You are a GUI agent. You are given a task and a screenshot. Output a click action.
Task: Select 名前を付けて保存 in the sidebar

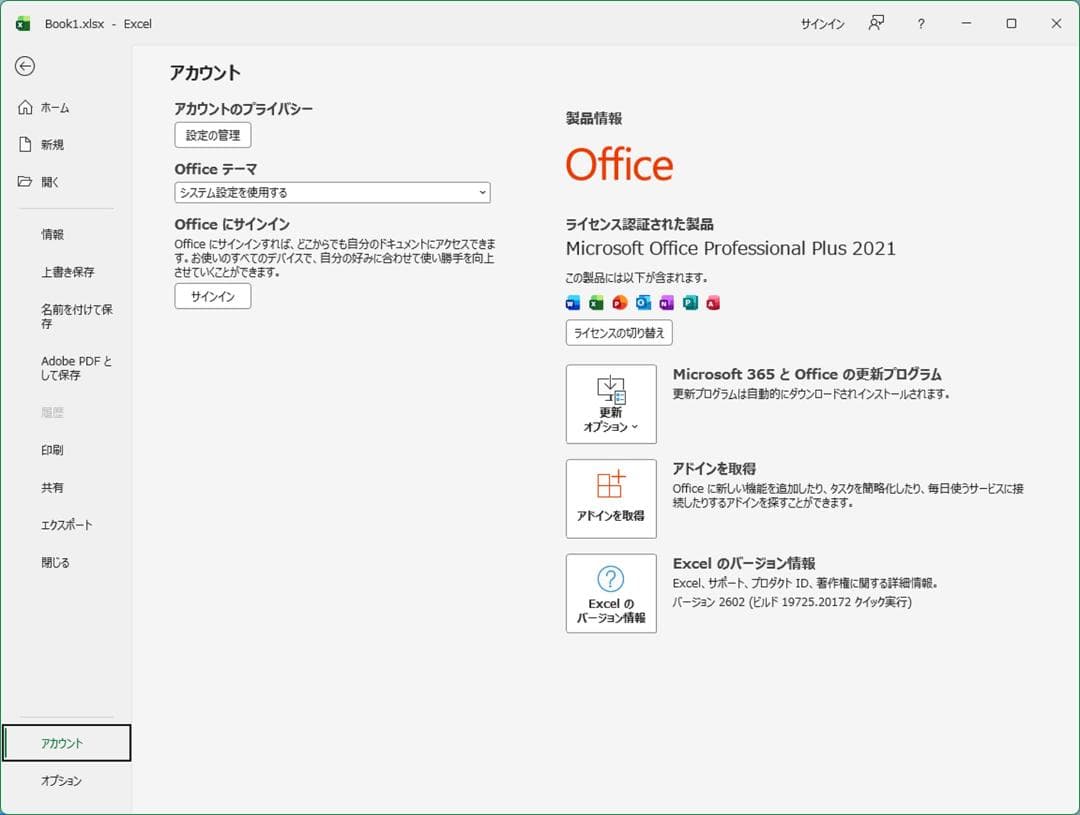pyautogui.click(x=76, y=316)
